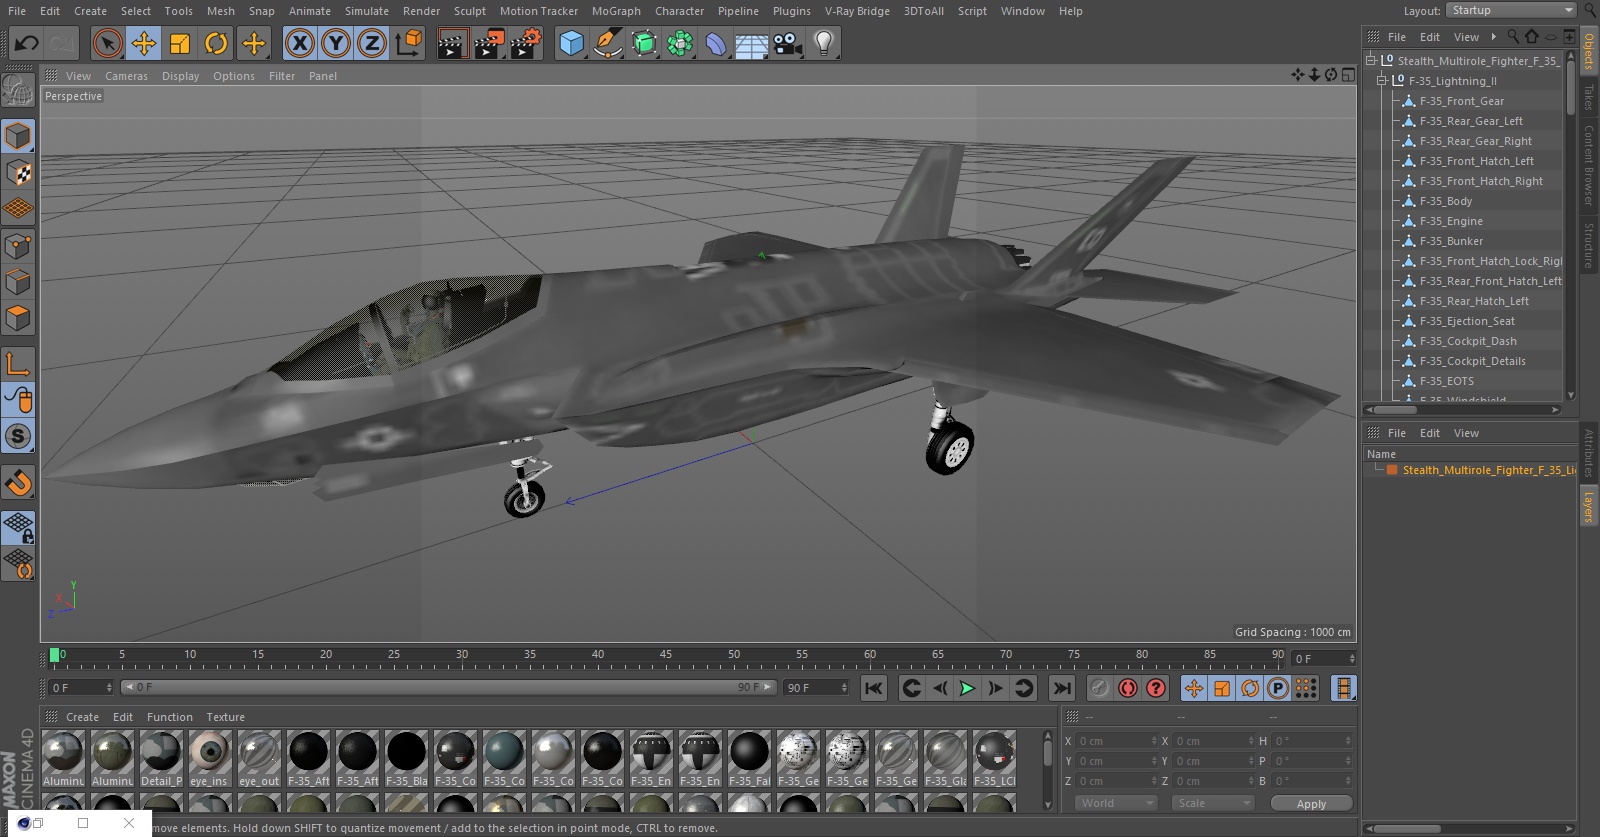Image resolution: width=1600 pixels, height=837 pixels.
Task: Add a Cube primitive object
Action: click(x=571, y=43)
